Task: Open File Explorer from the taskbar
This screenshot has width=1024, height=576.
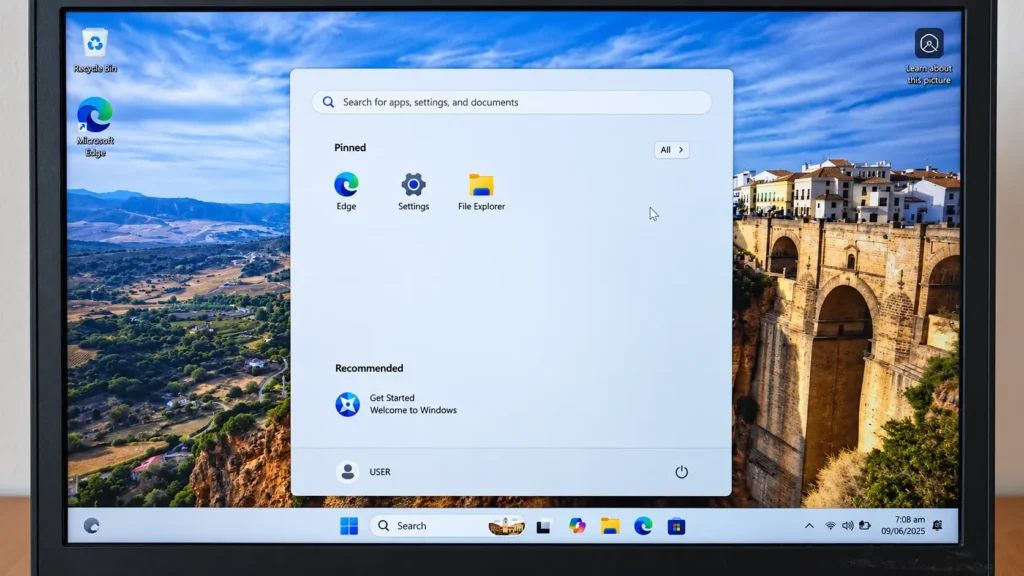Action: point(610,526)
